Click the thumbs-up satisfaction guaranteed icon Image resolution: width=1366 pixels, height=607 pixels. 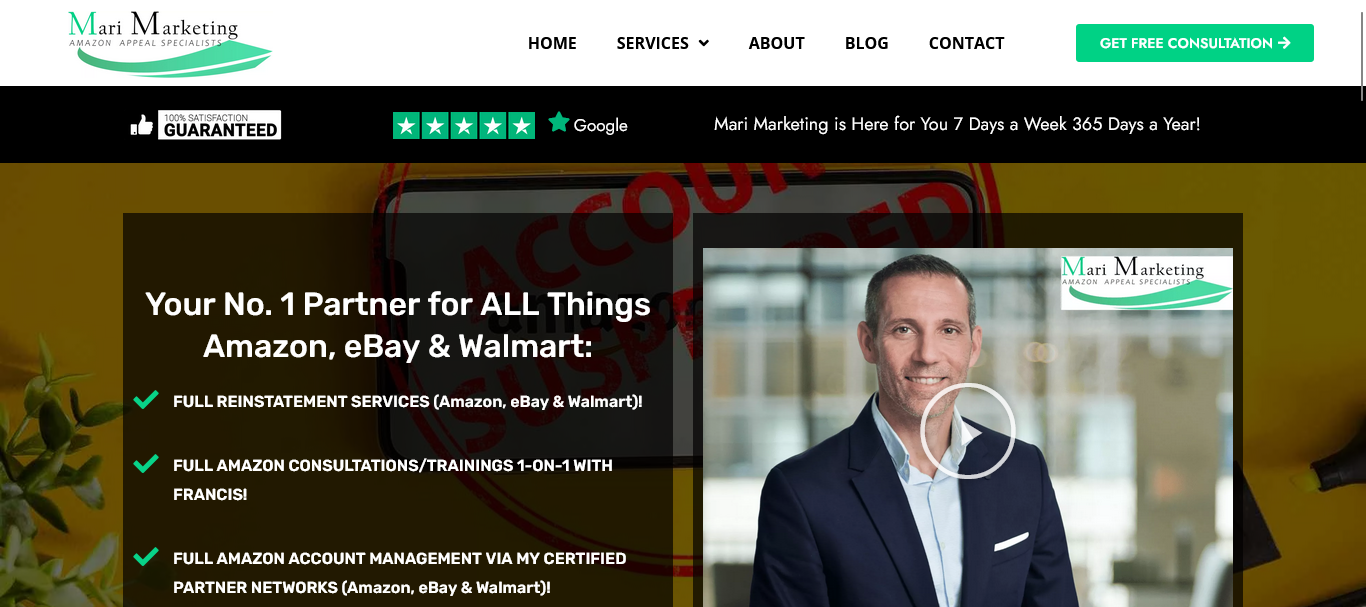point(142,125)
